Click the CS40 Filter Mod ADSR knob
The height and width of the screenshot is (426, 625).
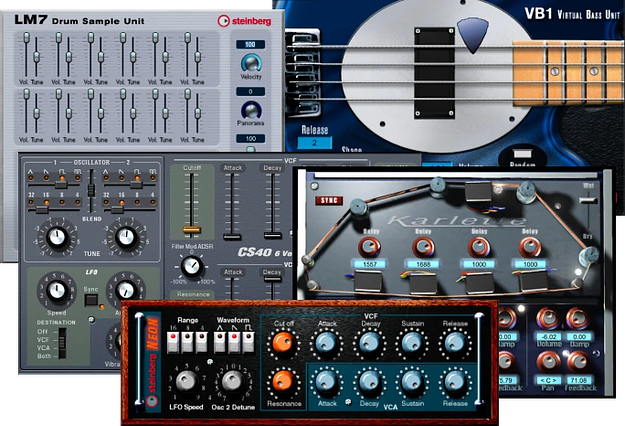pos(192,267)
